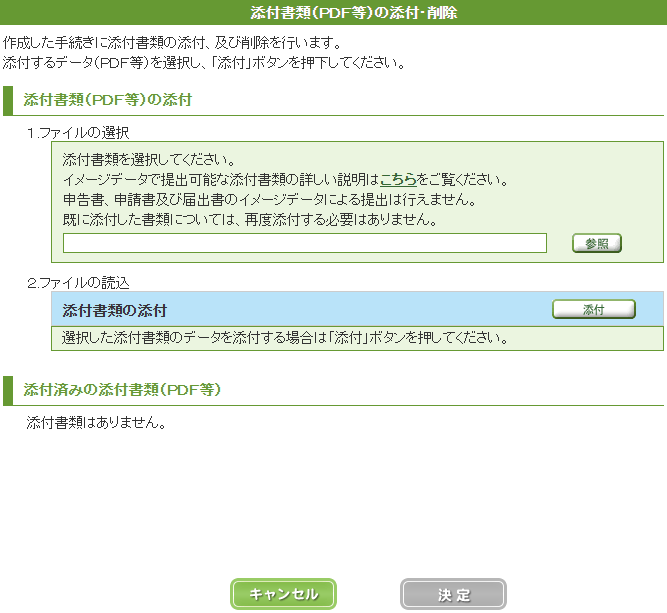Screen dimensions: 667x613
Task: Click the 添付書類の添付 blue header label
Action: pos(114,310)
